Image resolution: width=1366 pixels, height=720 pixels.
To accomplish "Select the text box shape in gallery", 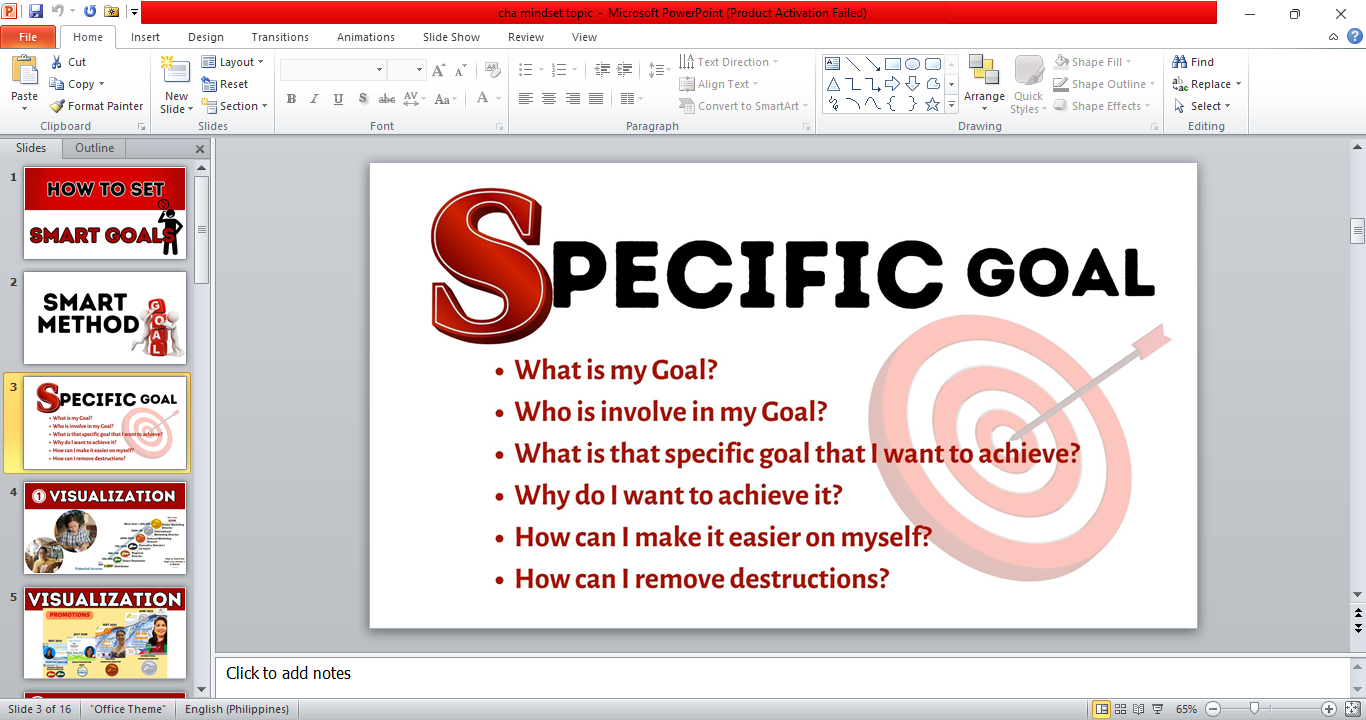I will pyautogui.click(x=833, y=63).
